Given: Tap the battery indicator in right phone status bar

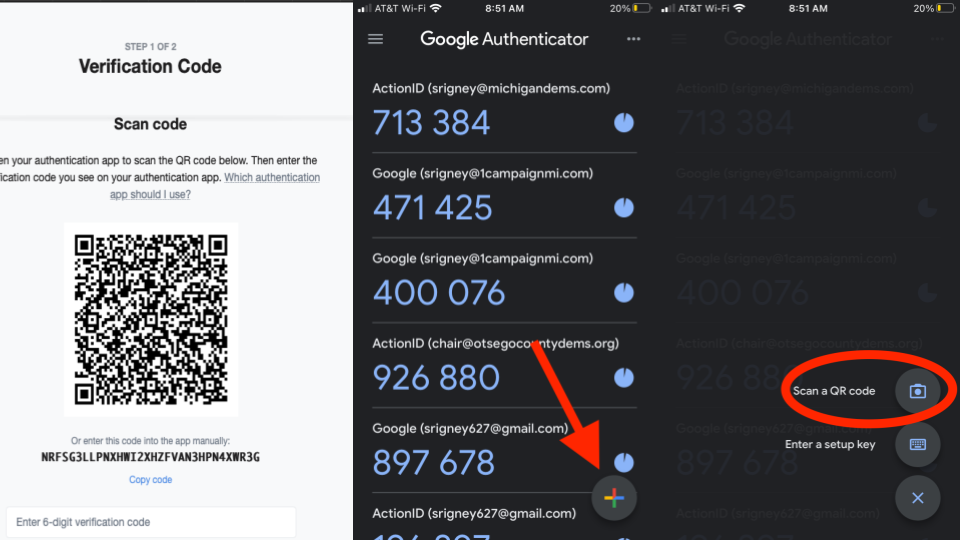Looking at the screenshot, I should [945, 9].
